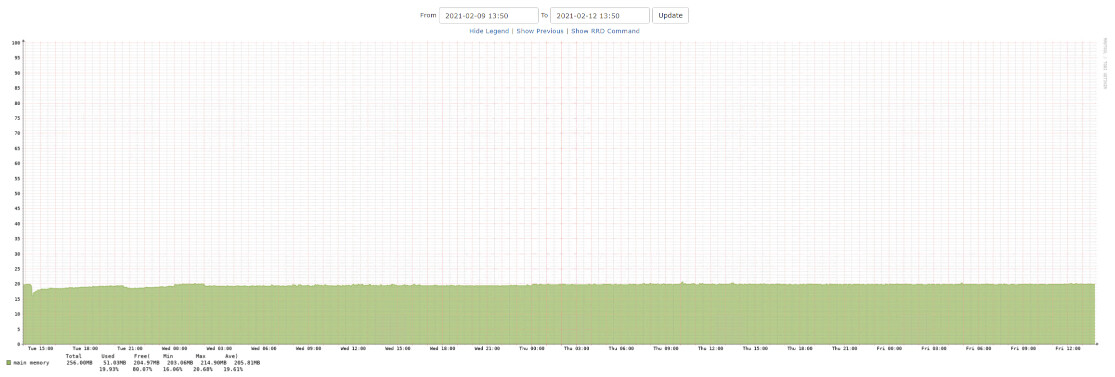
Task: Click the Update button
Action: tap(671, 16)
